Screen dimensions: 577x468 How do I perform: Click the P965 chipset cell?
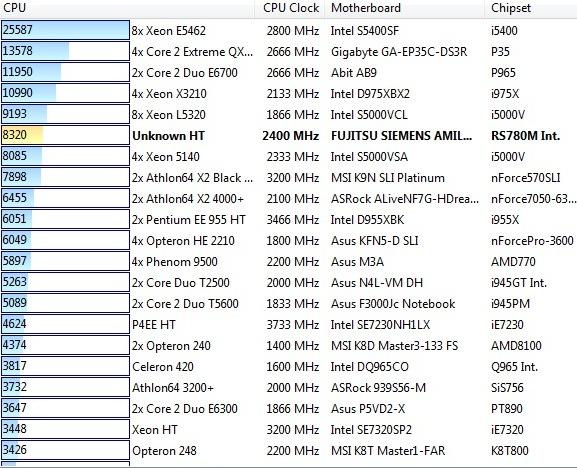(x=503, y=73)
